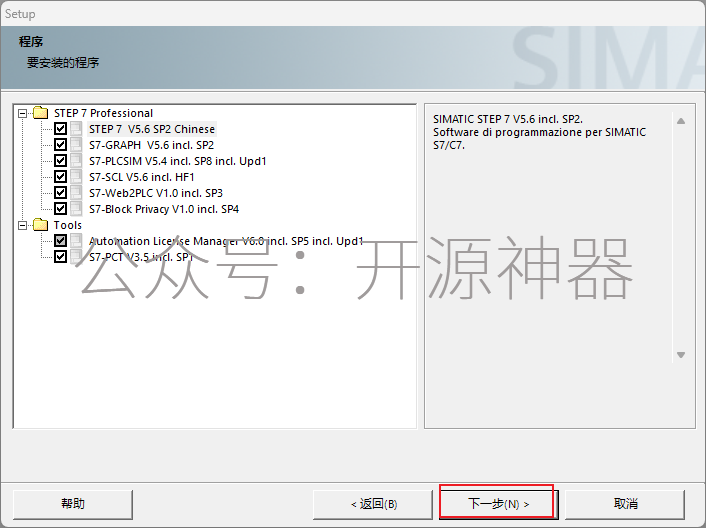
Task: Go back with the 返回(B) button
Action: tap(373, 504)
